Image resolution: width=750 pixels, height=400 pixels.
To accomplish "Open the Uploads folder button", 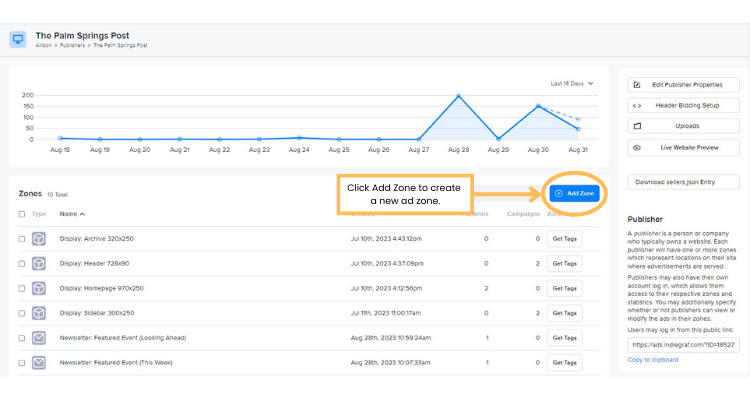I will tap(682, 126).
